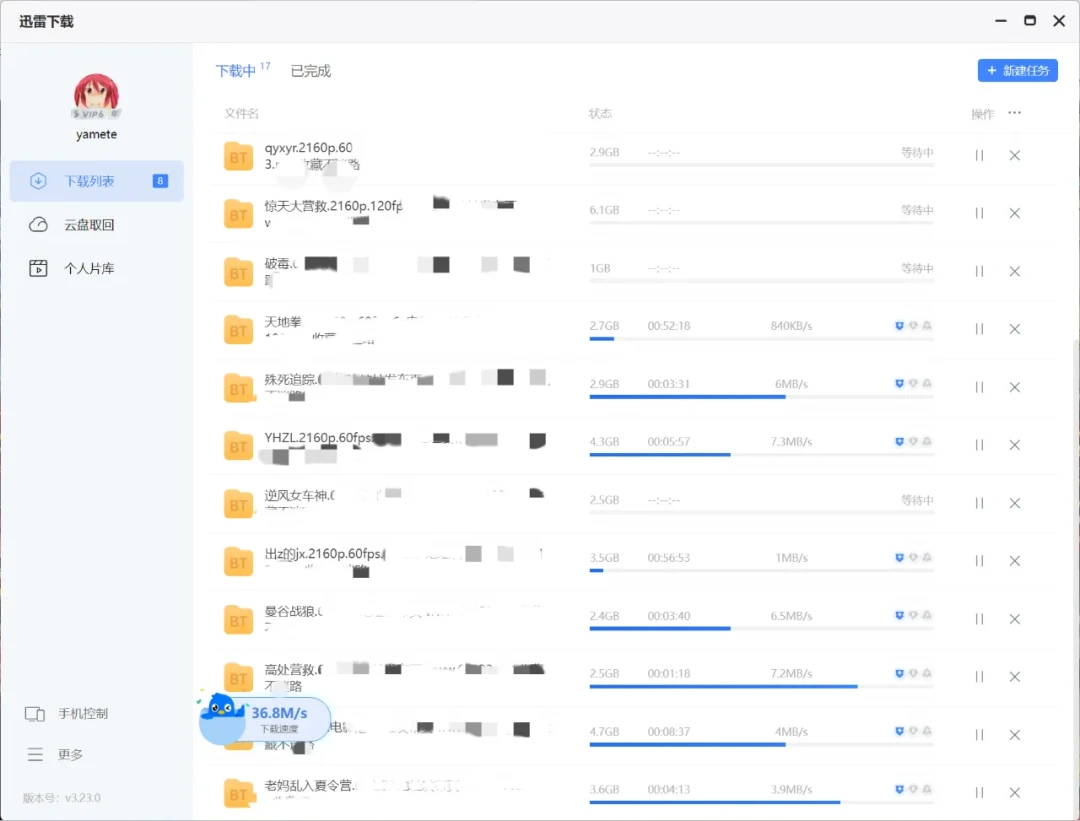Remove the 曼谷战狼 task
Image resolution: width=1080 pixels, height=821 pixels.
pyautogui.click(x=1015, y=619)
